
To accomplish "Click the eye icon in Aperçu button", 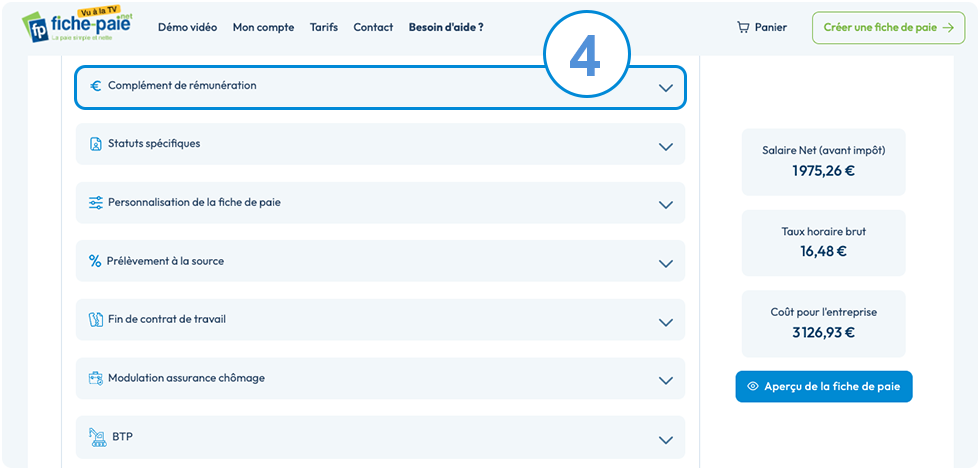I will click(752, 386).
